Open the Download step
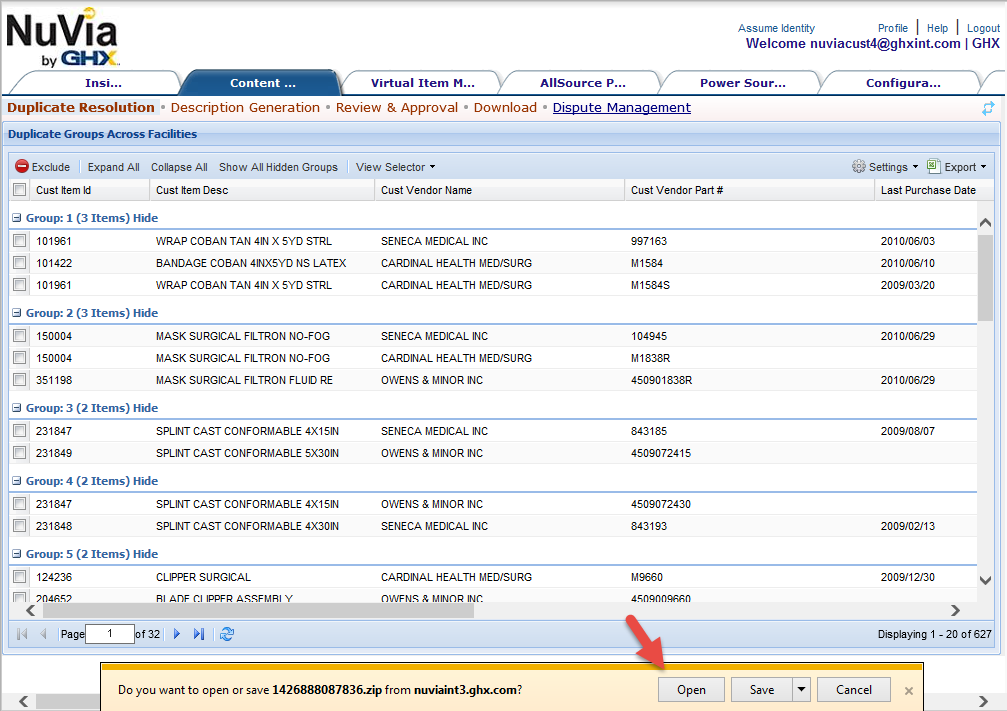Screen dimensions: 1007x711 (x=505, y=108)
